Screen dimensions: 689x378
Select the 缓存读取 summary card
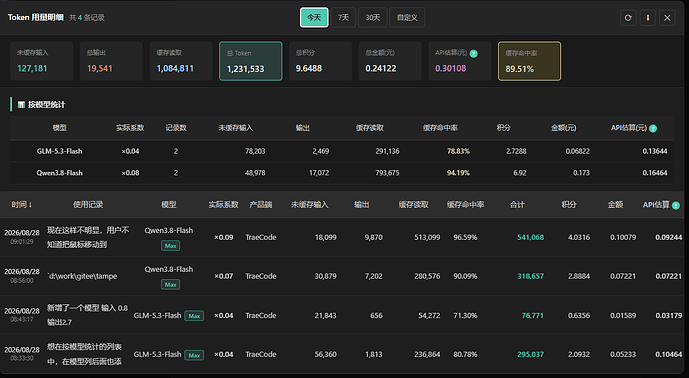pos(181,61)
